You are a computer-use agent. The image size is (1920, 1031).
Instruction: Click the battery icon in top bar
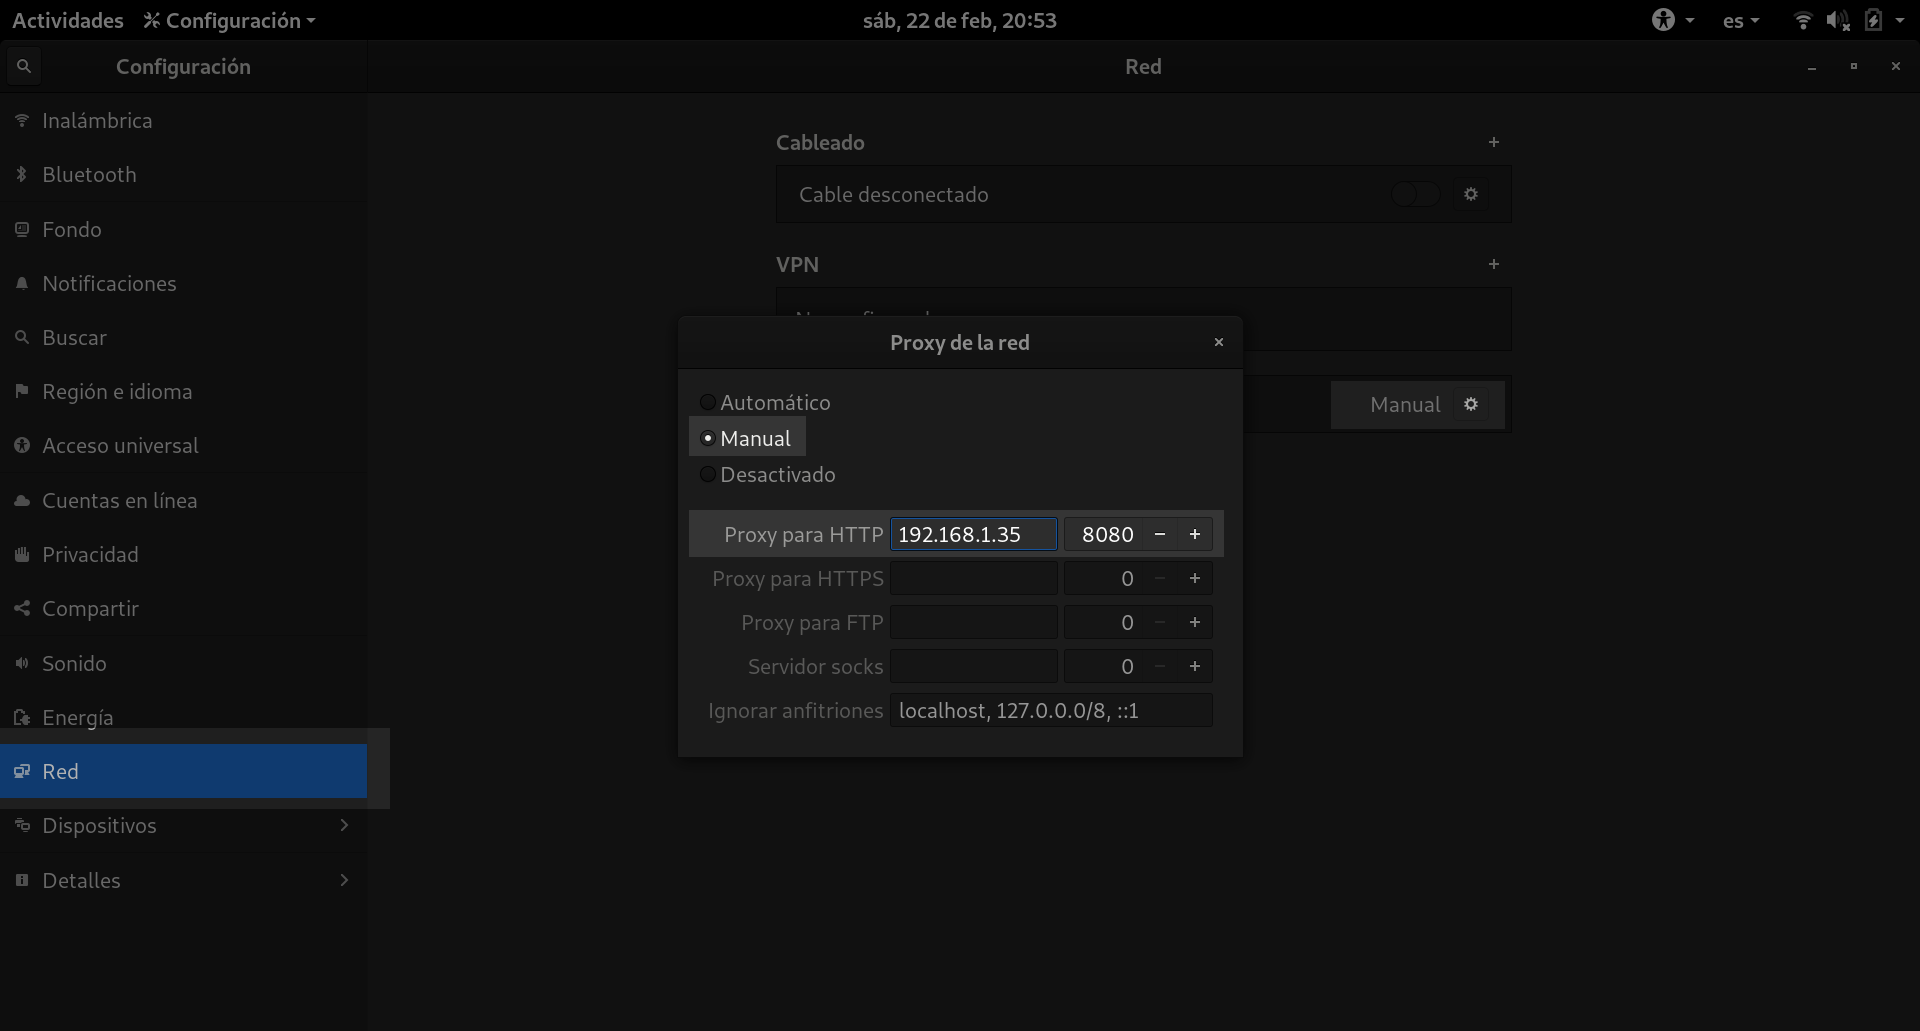[1873, 20]
